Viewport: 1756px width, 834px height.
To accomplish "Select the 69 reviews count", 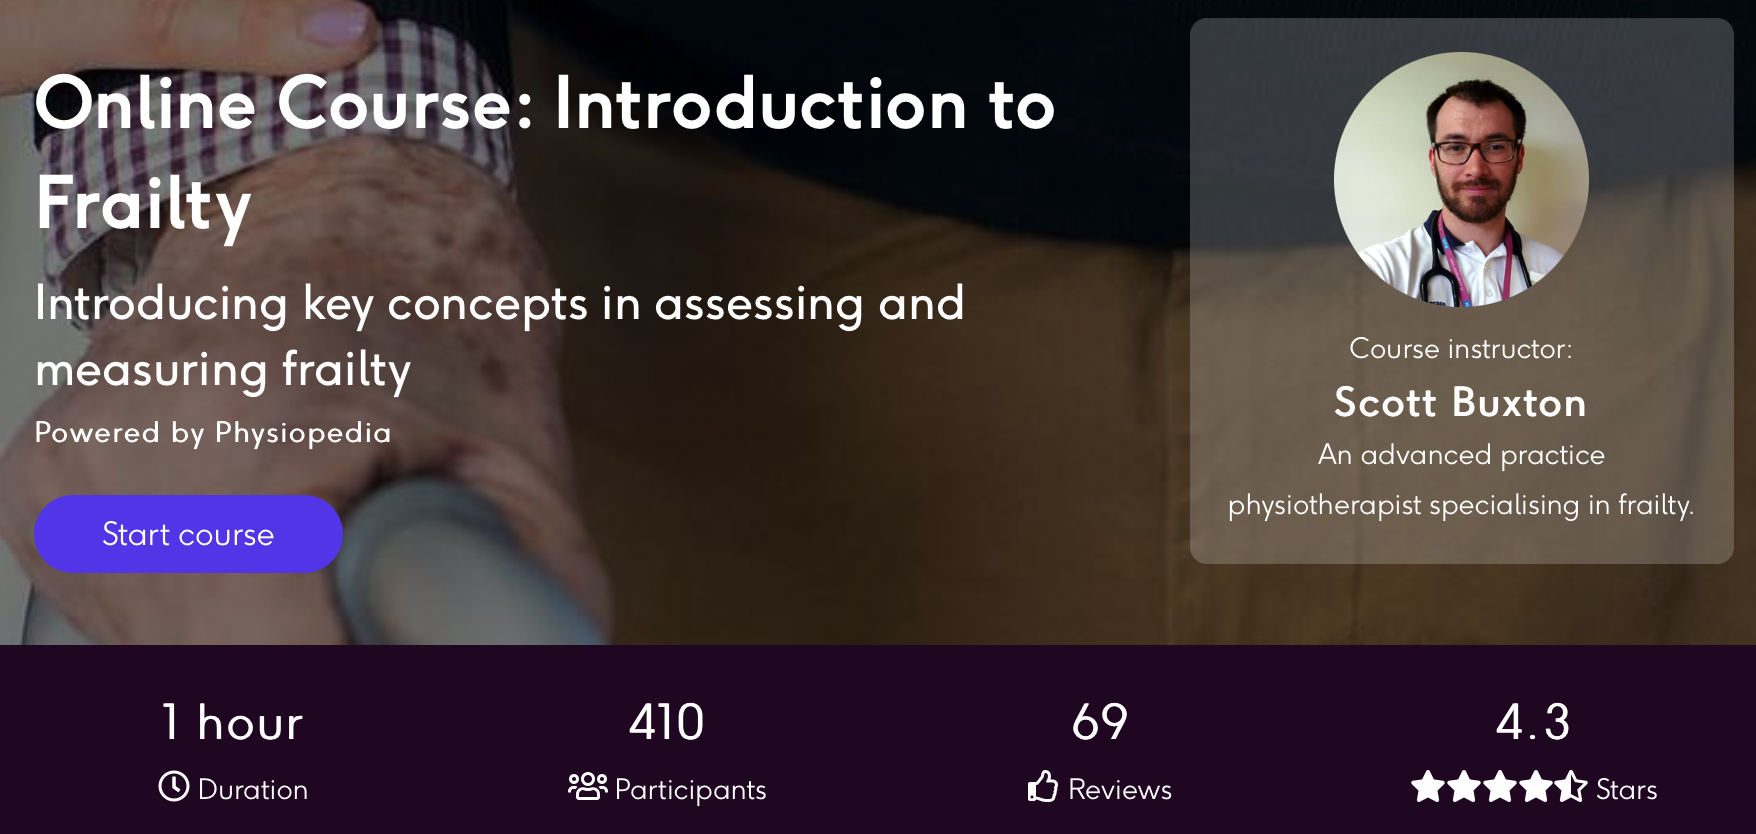I will click(1100, 722).
